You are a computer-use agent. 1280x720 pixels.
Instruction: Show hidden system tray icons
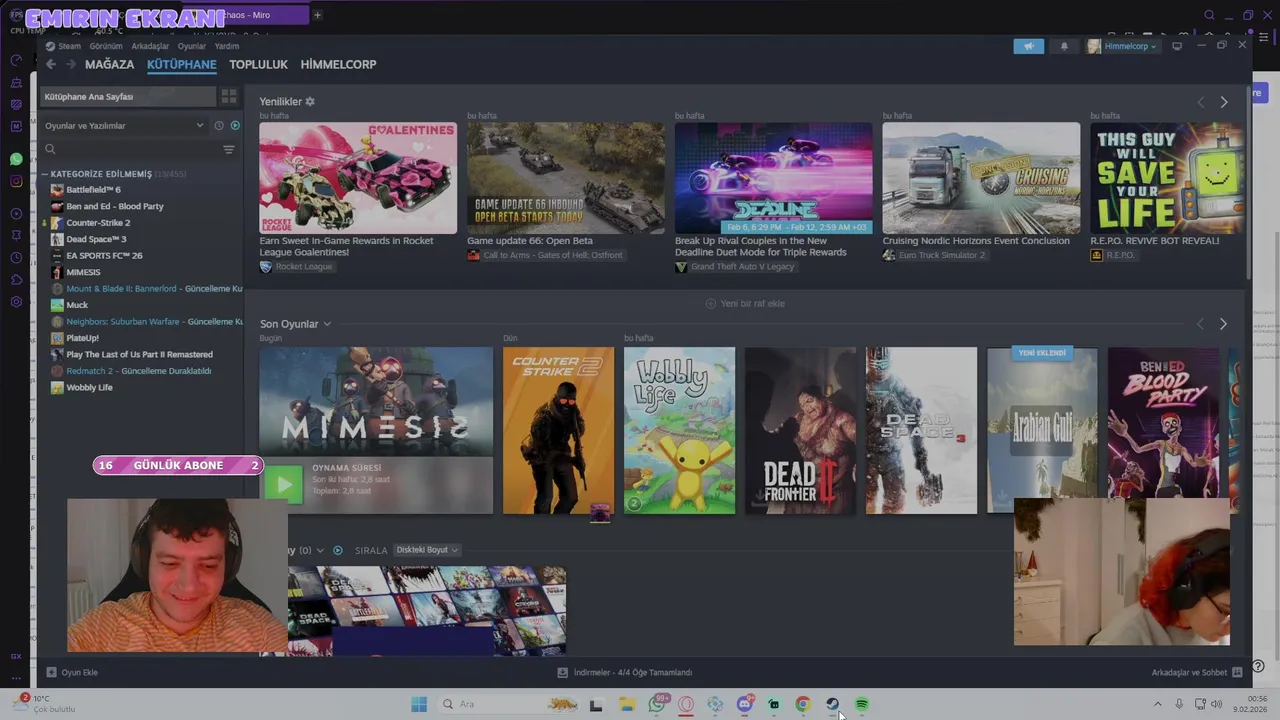(1158, 704)
